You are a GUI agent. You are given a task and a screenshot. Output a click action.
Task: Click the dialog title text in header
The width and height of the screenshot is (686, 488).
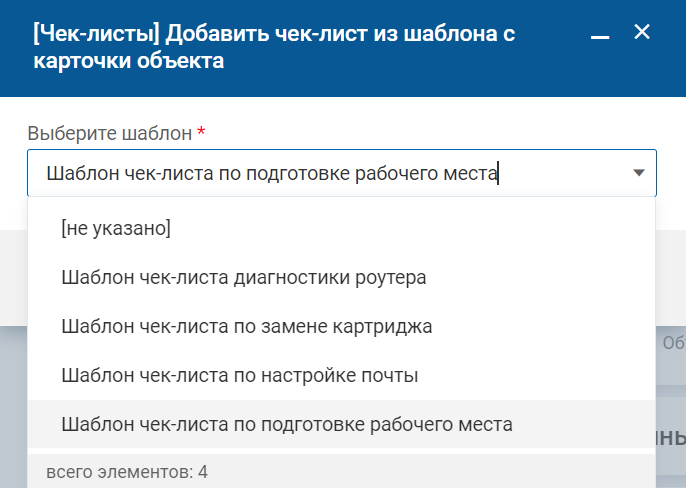[273, 47]
